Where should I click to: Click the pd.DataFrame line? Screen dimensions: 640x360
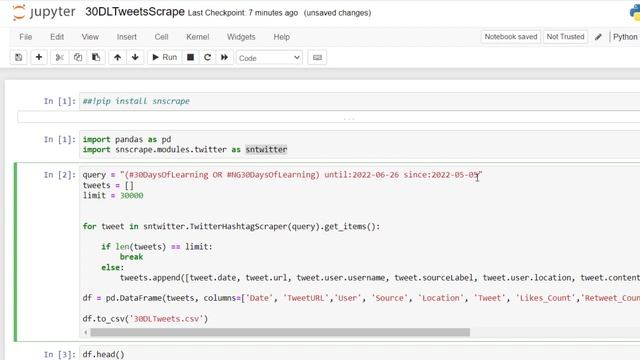click(x=361, y=298)
